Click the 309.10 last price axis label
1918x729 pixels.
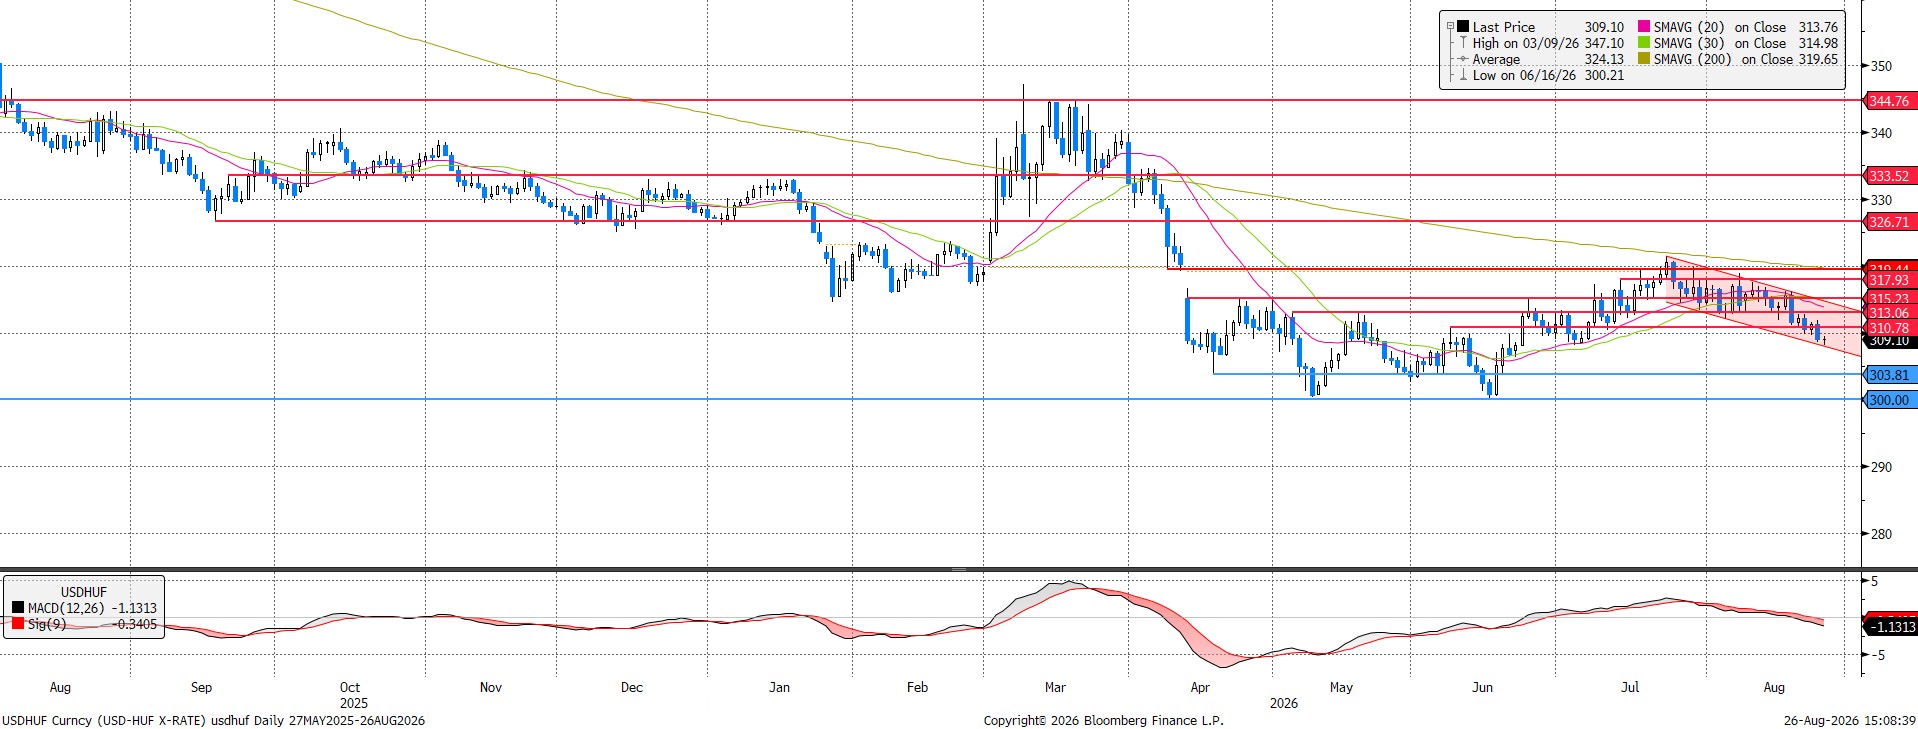(1889, 341)
